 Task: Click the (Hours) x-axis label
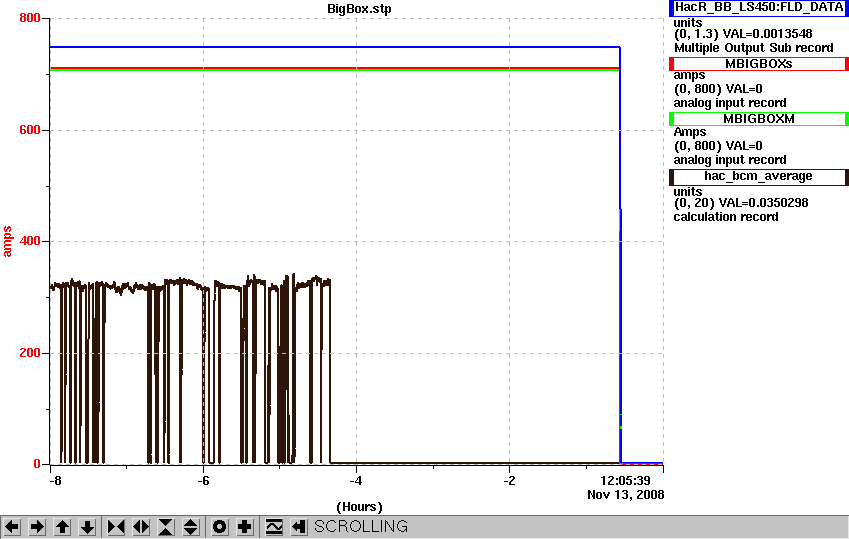(359, 507)
